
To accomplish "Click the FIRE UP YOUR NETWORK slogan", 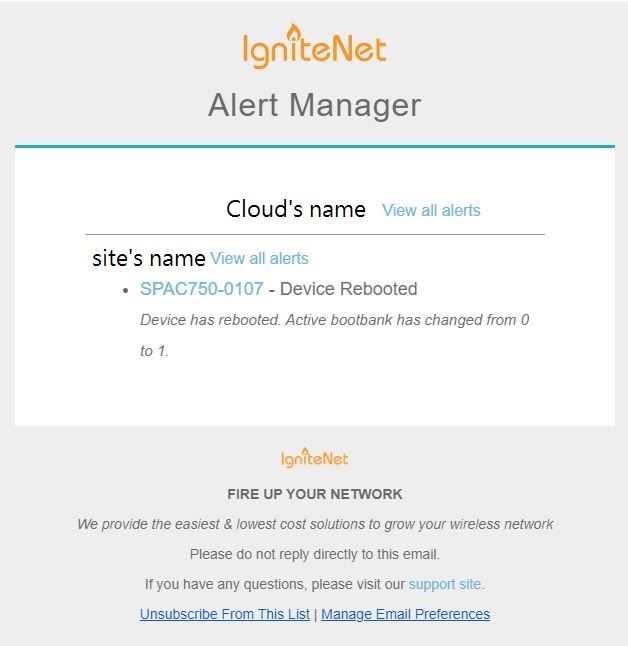I will 314,494.
